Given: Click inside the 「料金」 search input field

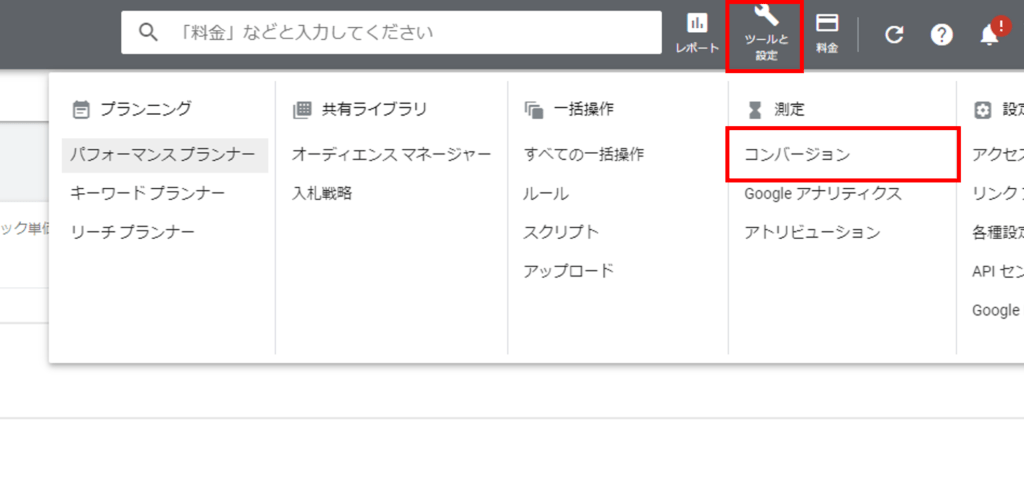Looking at the screenshot, I should 391,32.
